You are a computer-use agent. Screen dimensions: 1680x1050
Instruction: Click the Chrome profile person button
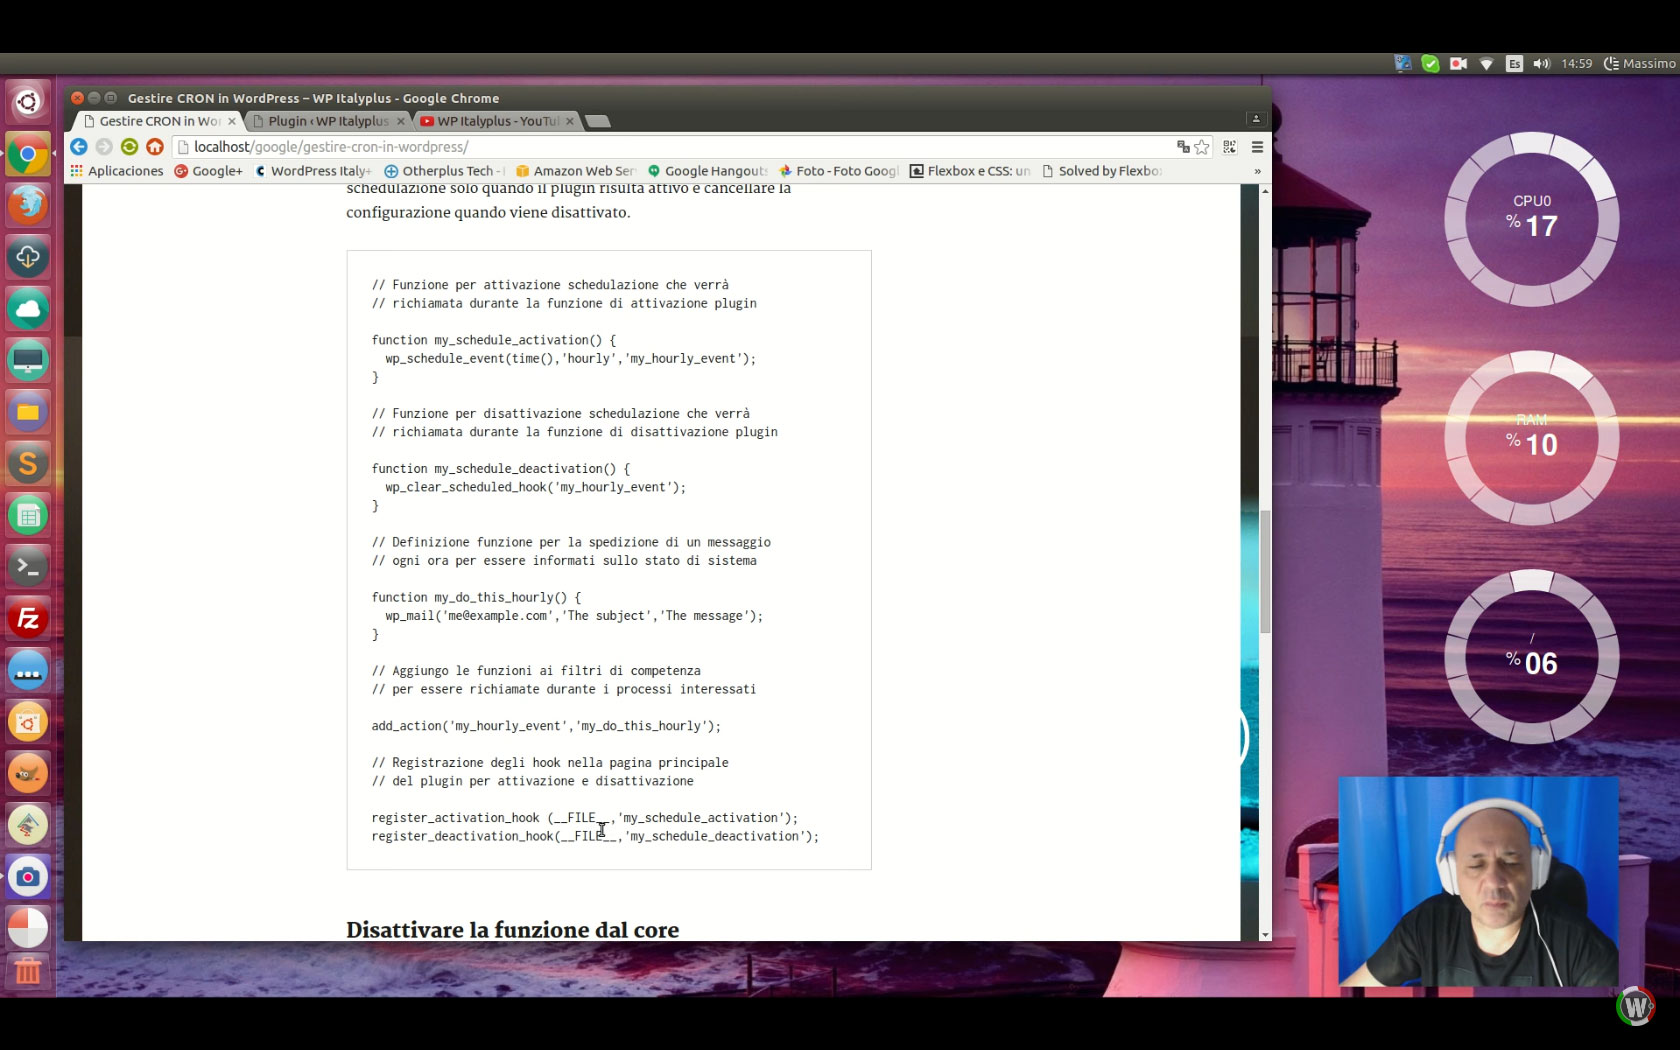coord(1256,119)
